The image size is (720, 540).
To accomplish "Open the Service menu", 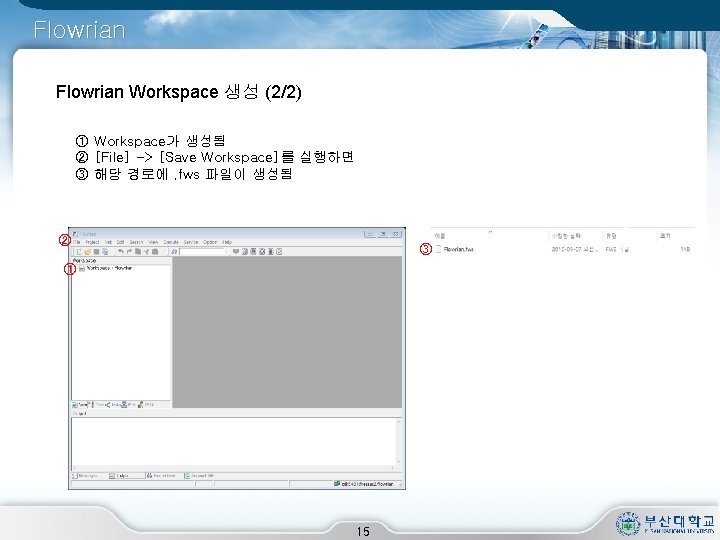I will point(191,242).
